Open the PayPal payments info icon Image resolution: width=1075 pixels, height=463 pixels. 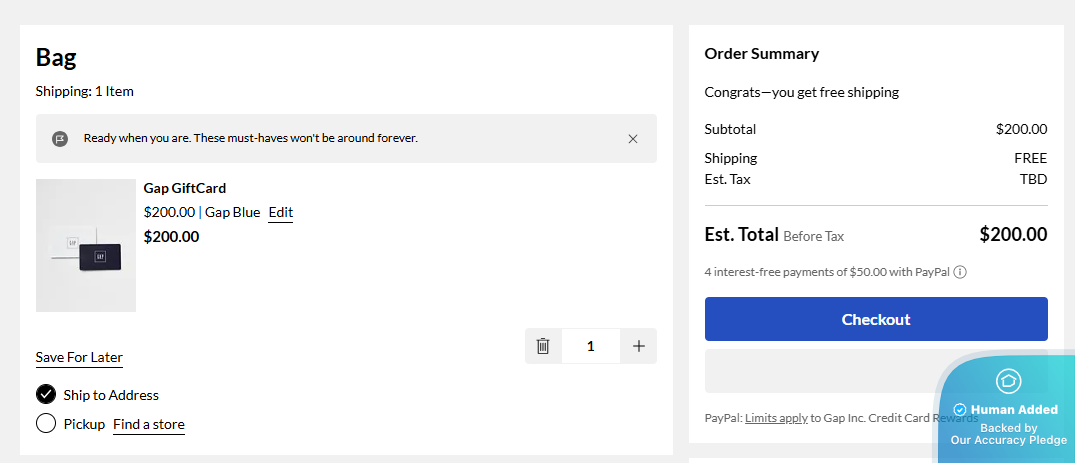[x=960, y=272]
